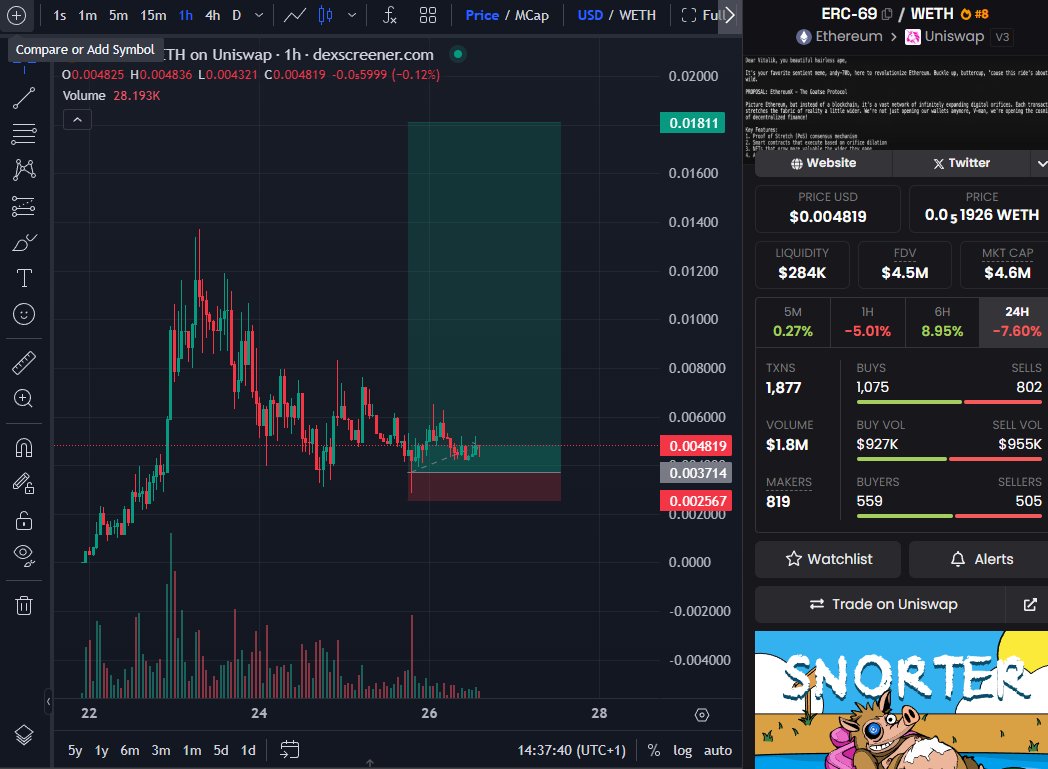Select the Text annotation tool
This screenshot has height=769, width=1048.
click(24, 278)
